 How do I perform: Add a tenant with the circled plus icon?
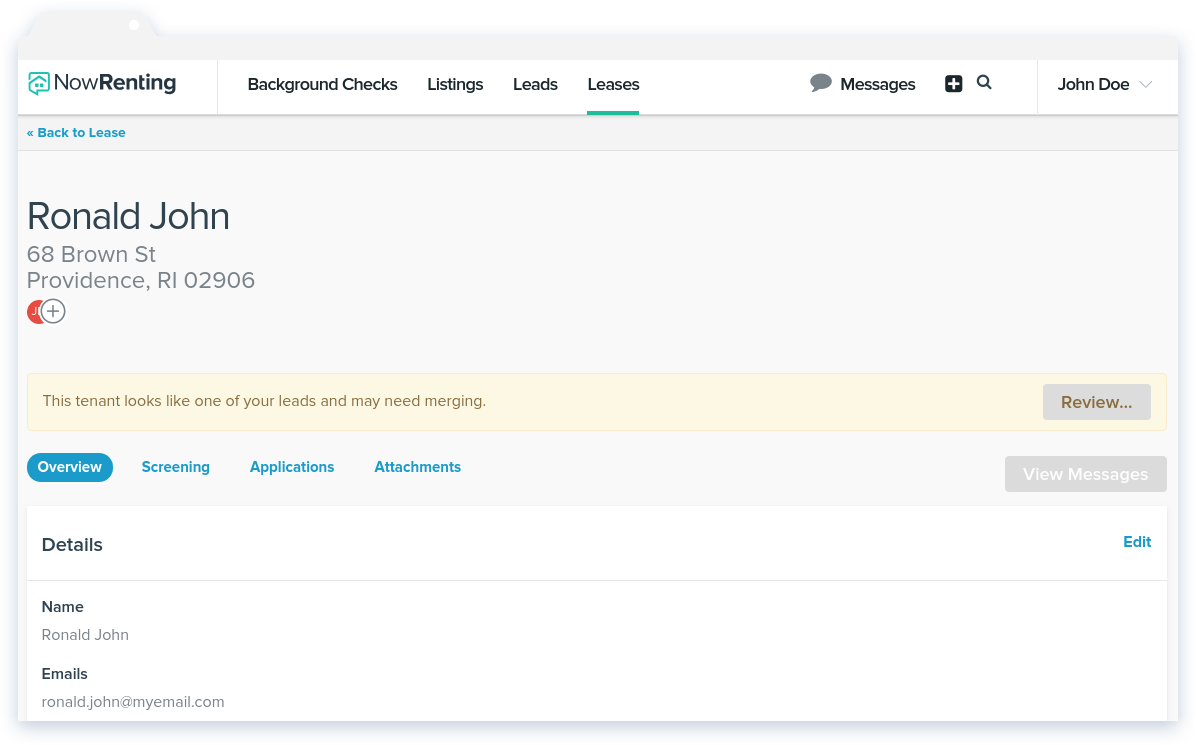(53, 311)
